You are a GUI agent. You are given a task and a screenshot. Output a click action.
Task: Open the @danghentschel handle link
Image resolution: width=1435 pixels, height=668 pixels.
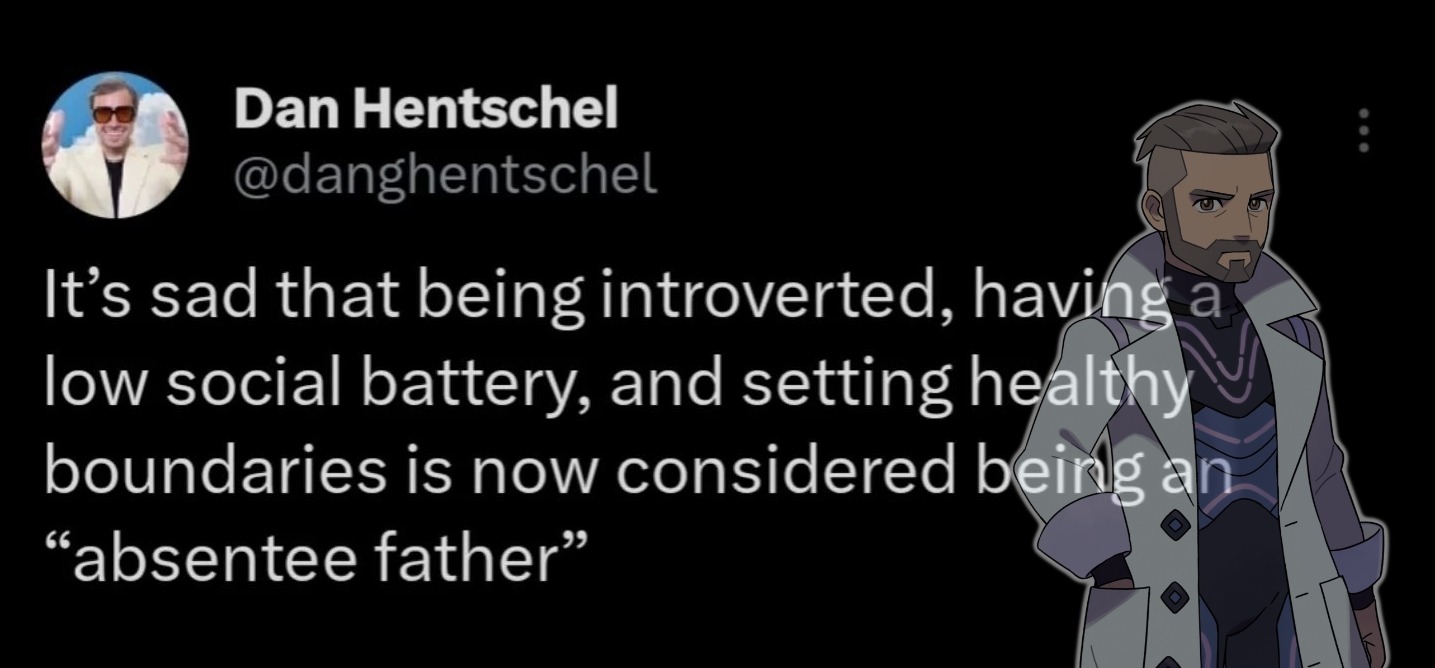(446, 173)
